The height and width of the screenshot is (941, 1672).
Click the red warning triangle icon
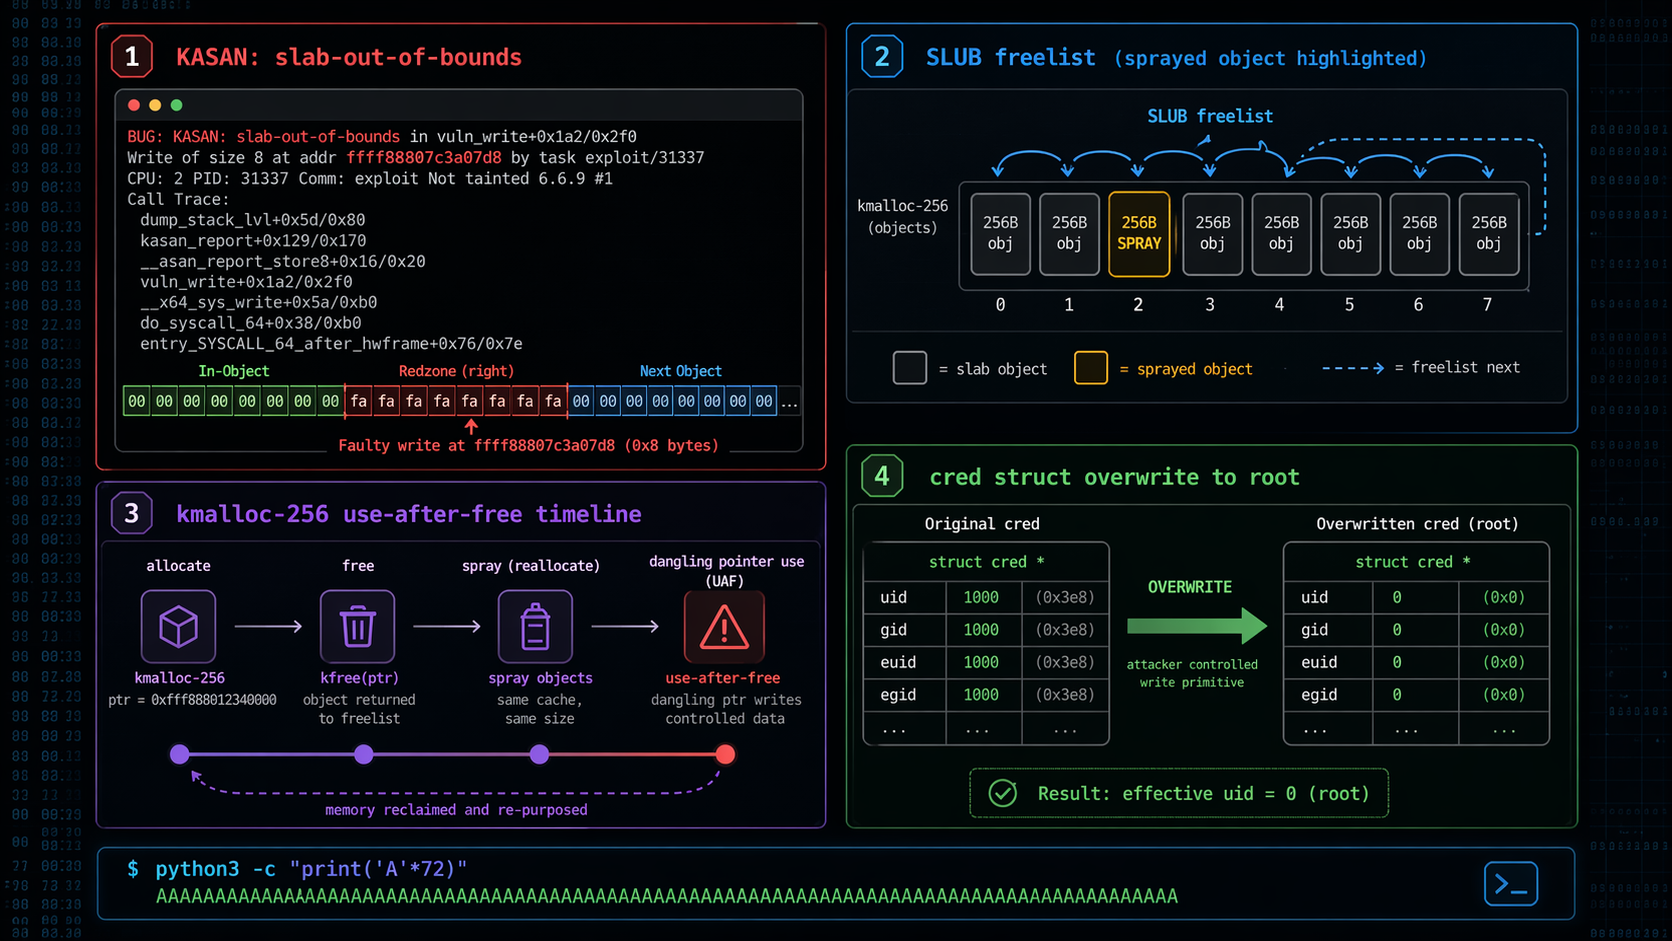pyautogui.click(x=724, y=626)
